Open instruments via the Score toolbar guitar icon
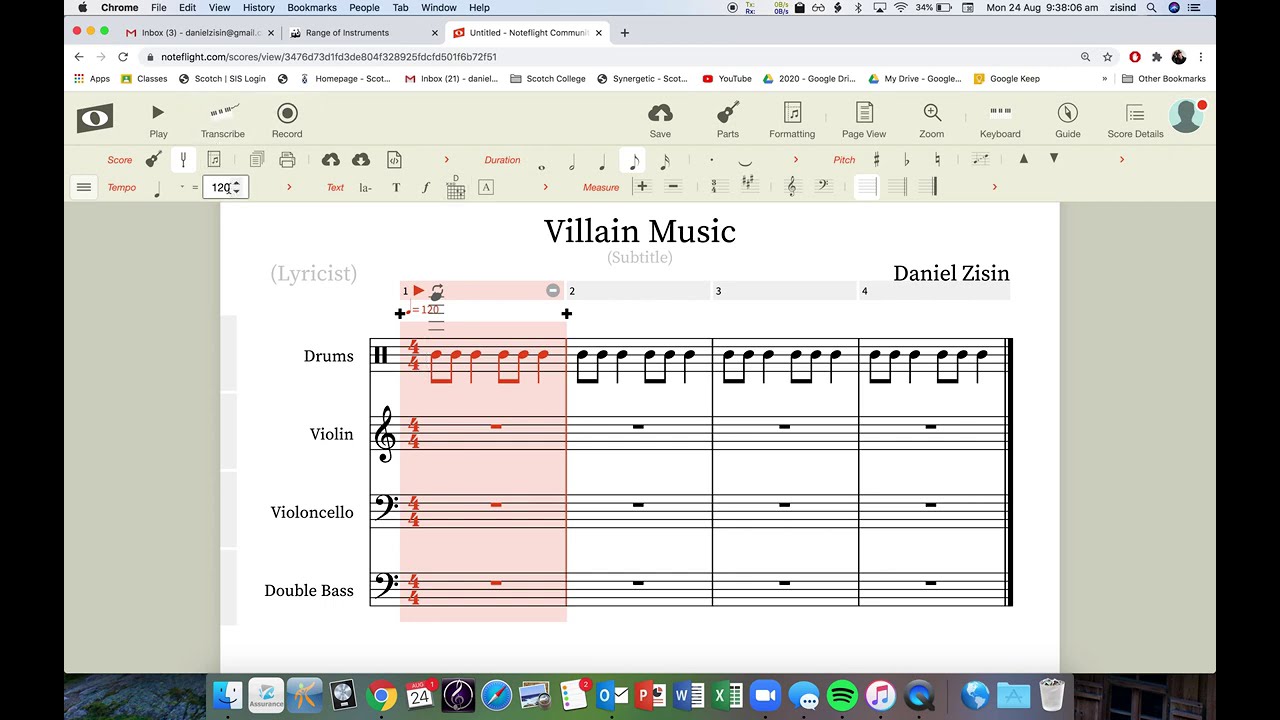Viewport: 1280px width, 720px height. 153,160
